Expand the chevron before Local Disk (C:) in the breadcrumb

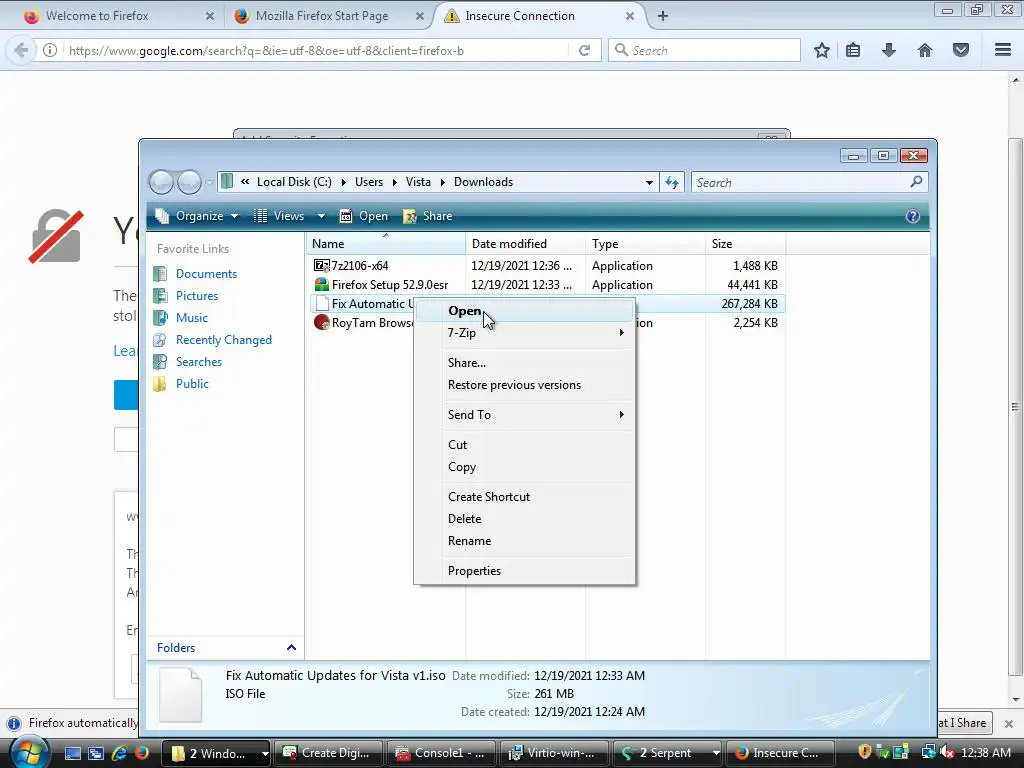point(245,182)
